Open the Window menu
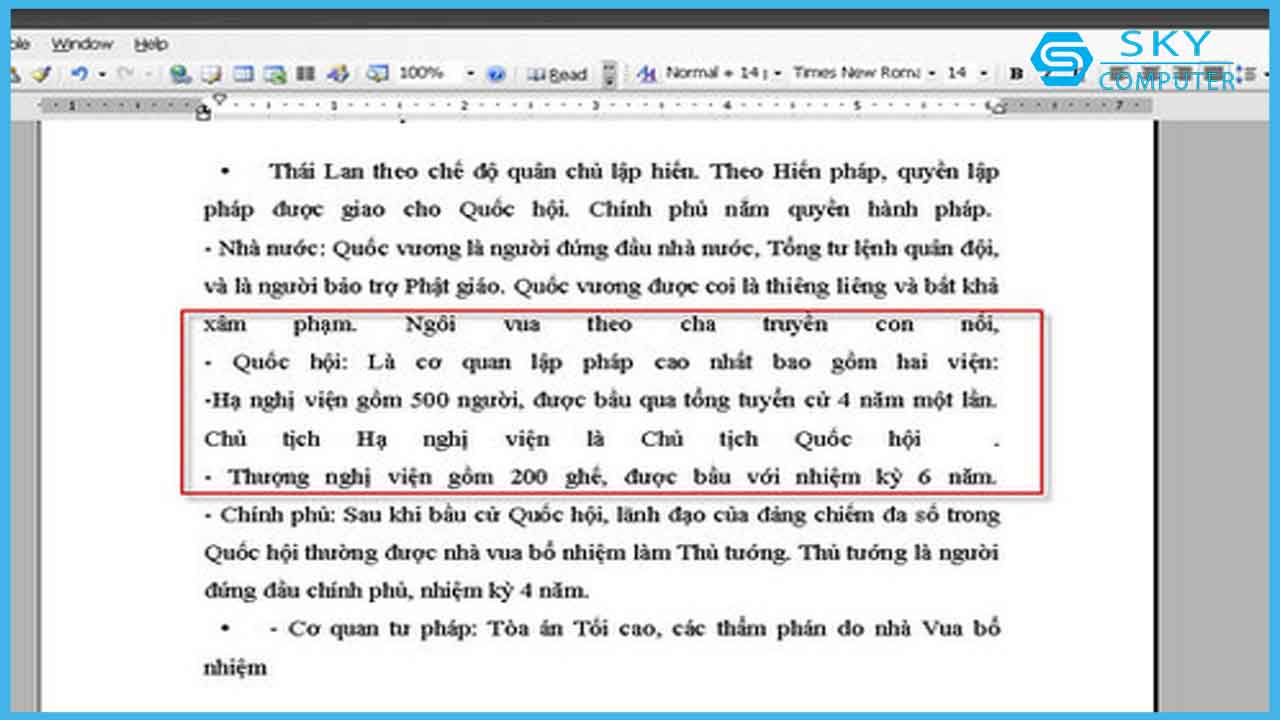 (83, 44)
